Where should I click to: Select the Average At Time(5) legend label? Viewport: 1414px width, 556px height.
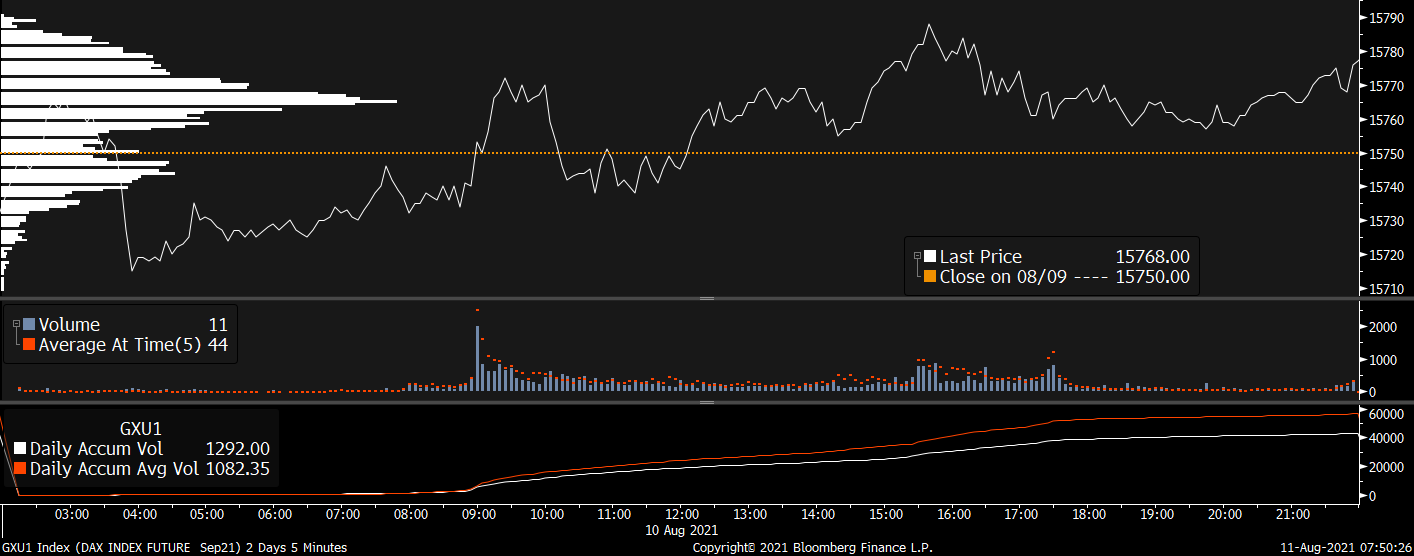point(120,344)
